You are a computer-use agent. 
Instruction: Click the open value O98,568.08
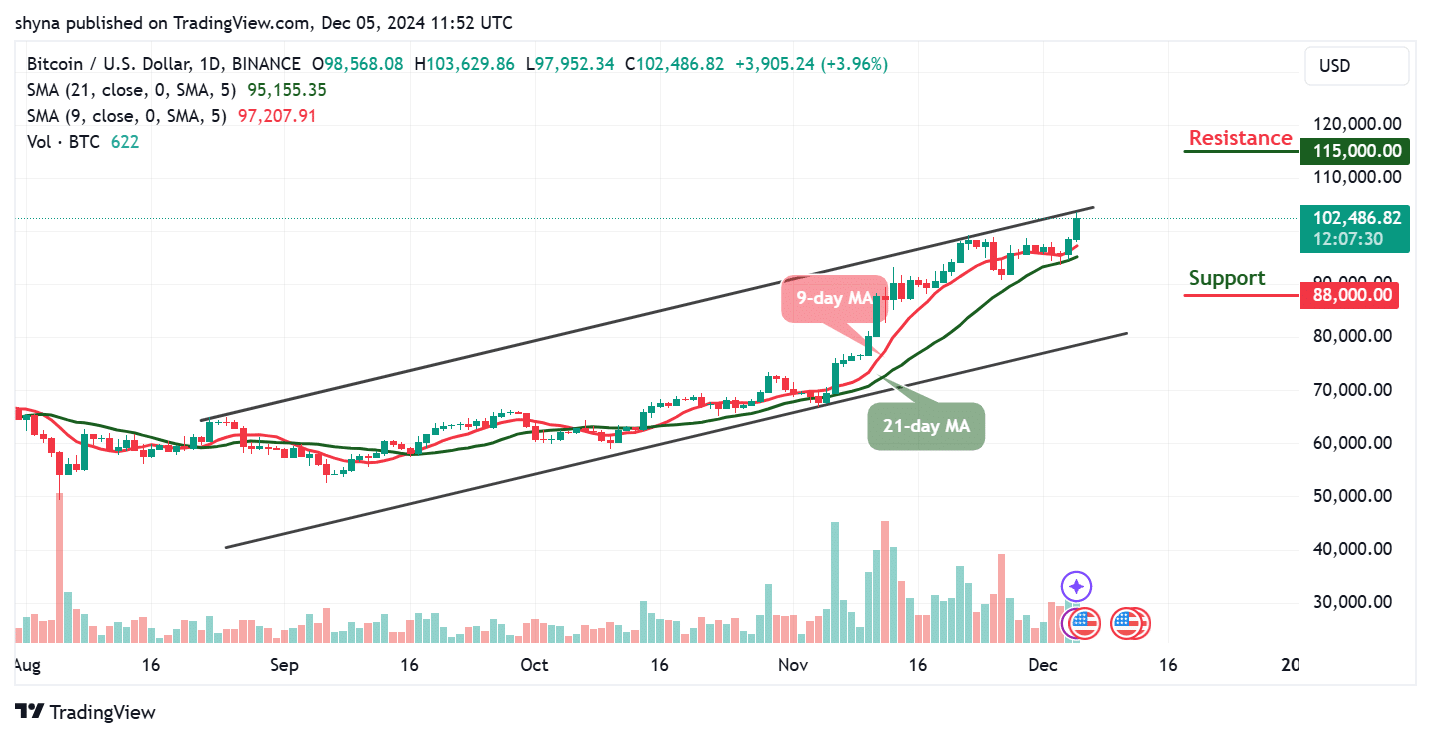[x=358, y=64]
